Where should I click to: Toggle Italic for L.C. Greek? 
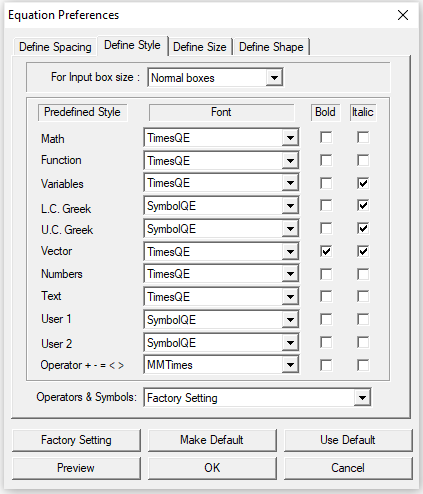pyautogui.click(x=363, y=205)
